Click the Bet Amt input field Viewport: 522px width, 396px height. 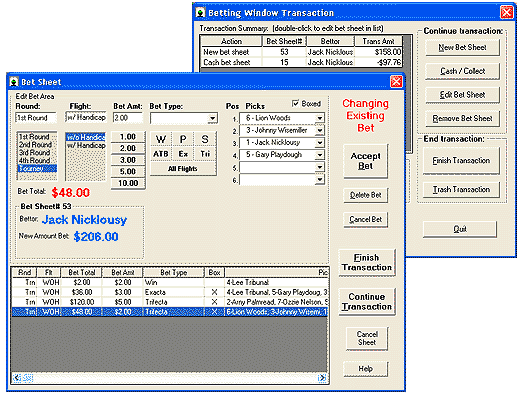127,118
